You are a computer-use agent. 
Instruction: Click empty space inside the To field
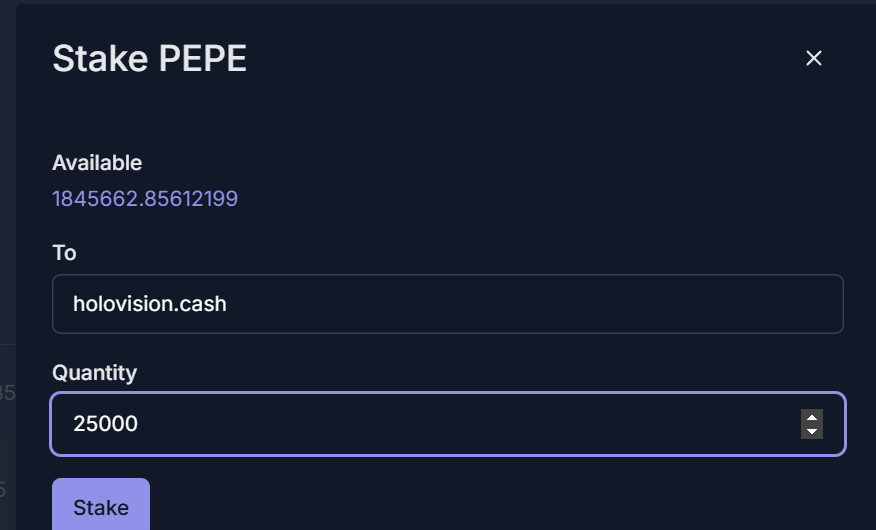pos(531,304)
